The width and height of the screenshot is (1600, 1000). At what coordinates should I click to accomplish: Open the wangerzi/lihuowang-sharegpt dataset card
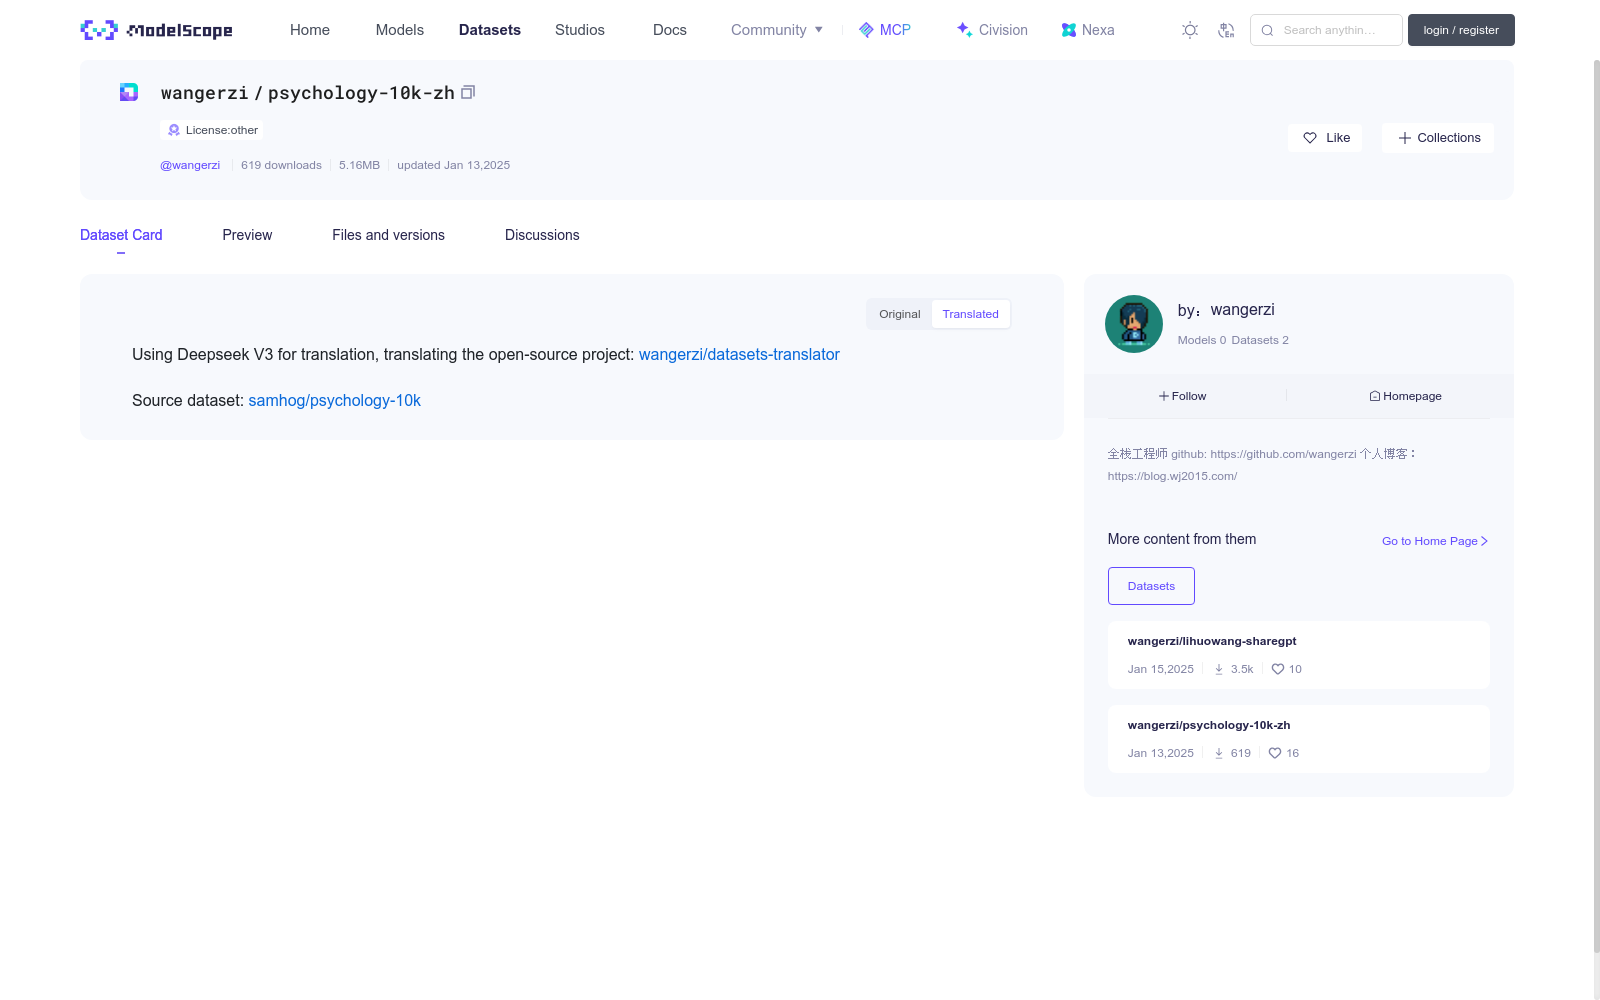tap(1299, 655)
